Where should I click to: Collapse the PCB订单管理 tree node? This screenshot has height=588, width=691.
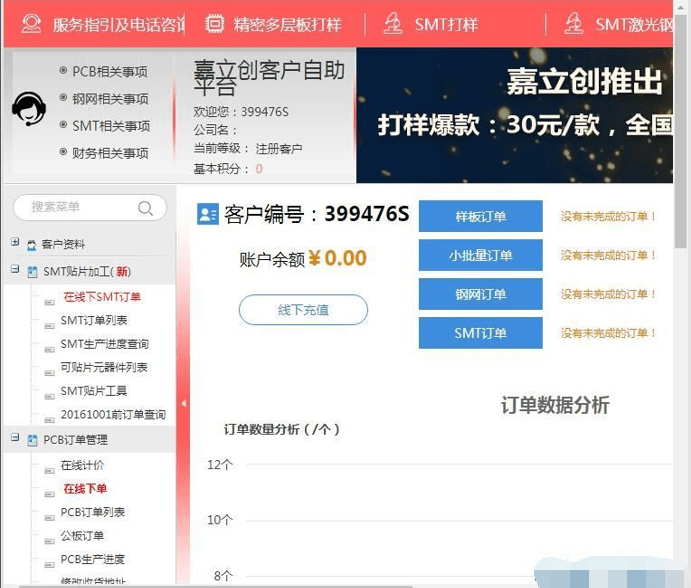click(15, 437)
